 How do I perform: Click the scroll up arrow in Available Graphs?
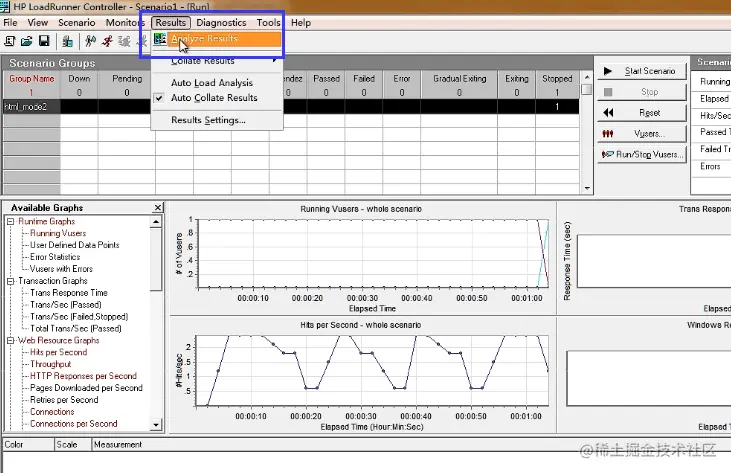click(156, 221)
